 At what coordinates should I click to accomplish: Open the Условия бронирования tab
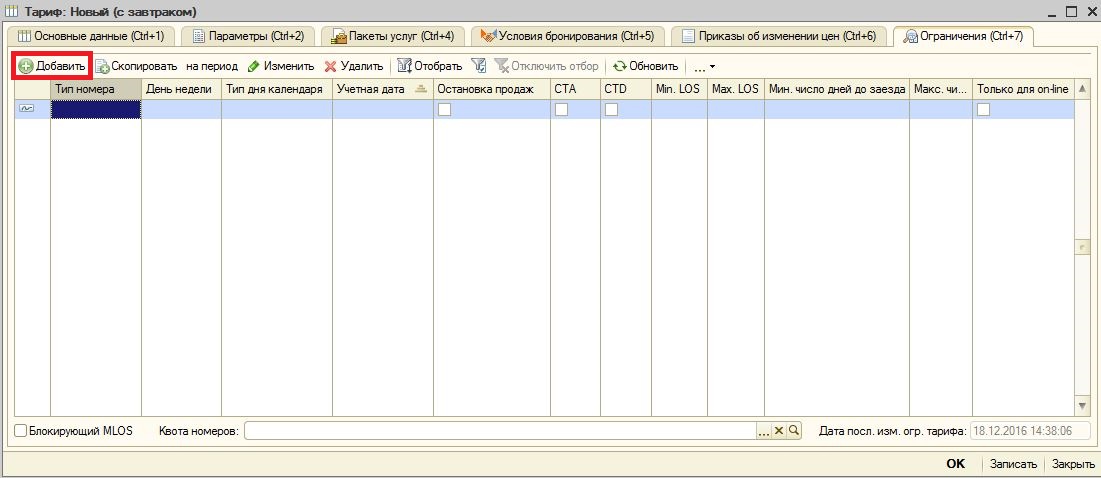click(568, 36)
